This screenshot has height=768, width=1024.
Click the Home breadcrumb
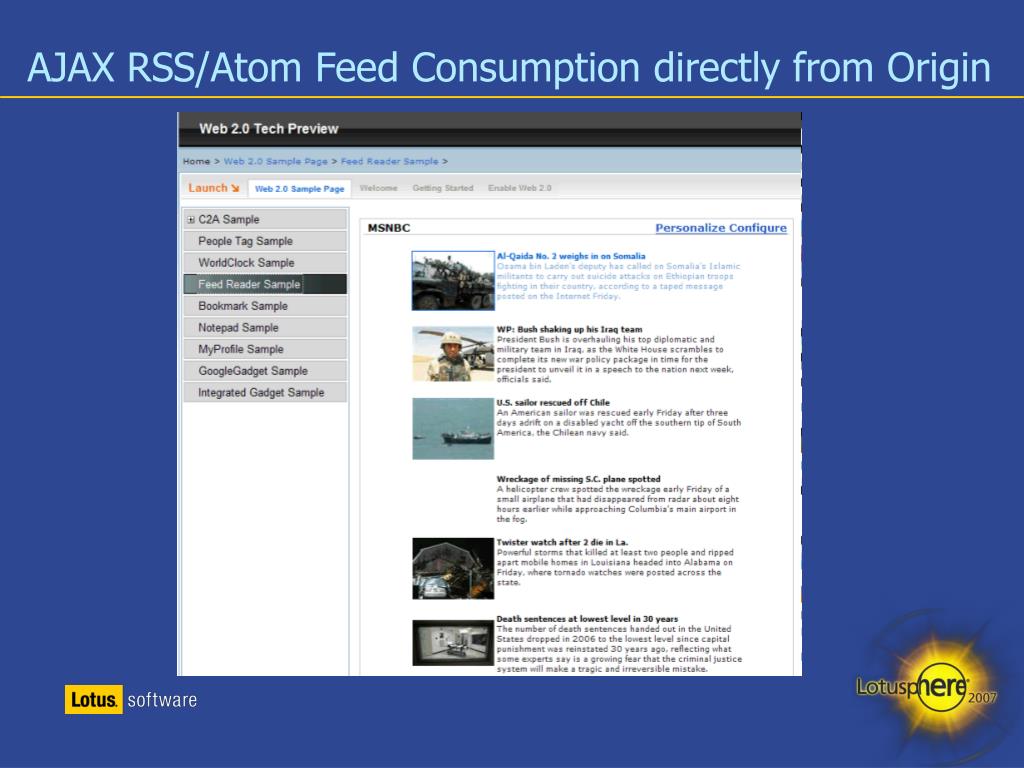197,161
